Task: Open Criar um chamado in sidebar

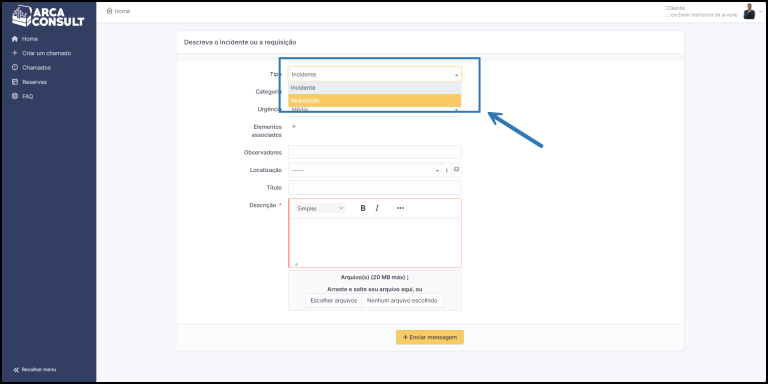Action: tap(42, 53)
